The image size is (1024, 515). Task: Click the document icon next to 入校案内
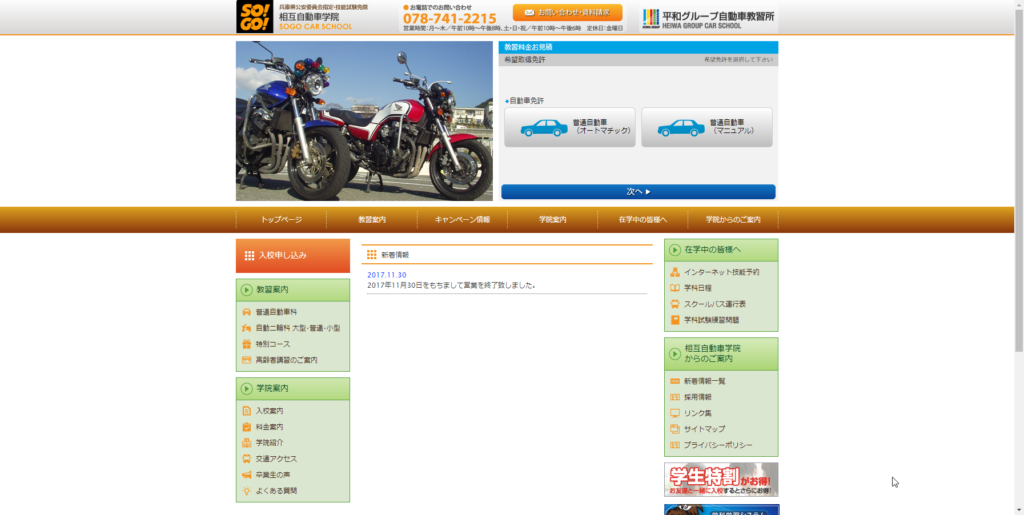click(x=246, y=411)
